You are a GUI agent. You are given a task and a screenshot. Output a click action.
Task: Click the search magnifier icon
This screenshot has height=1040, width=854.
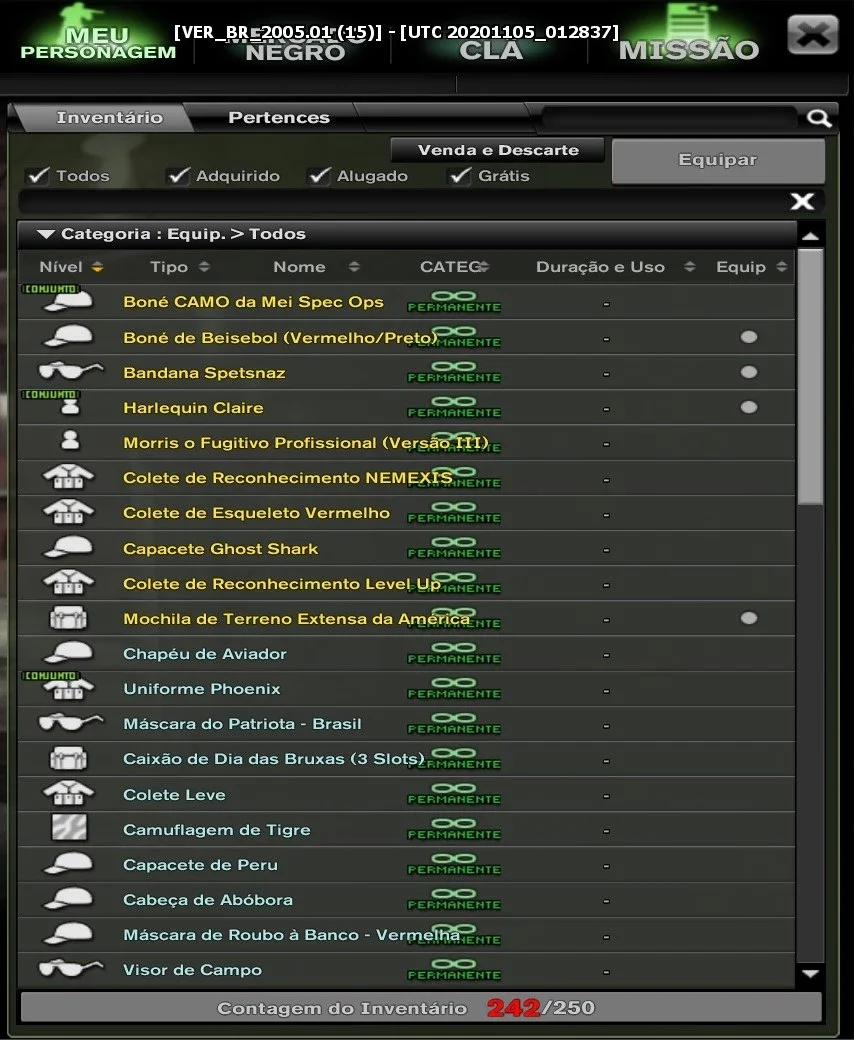(x=819, y=118)
